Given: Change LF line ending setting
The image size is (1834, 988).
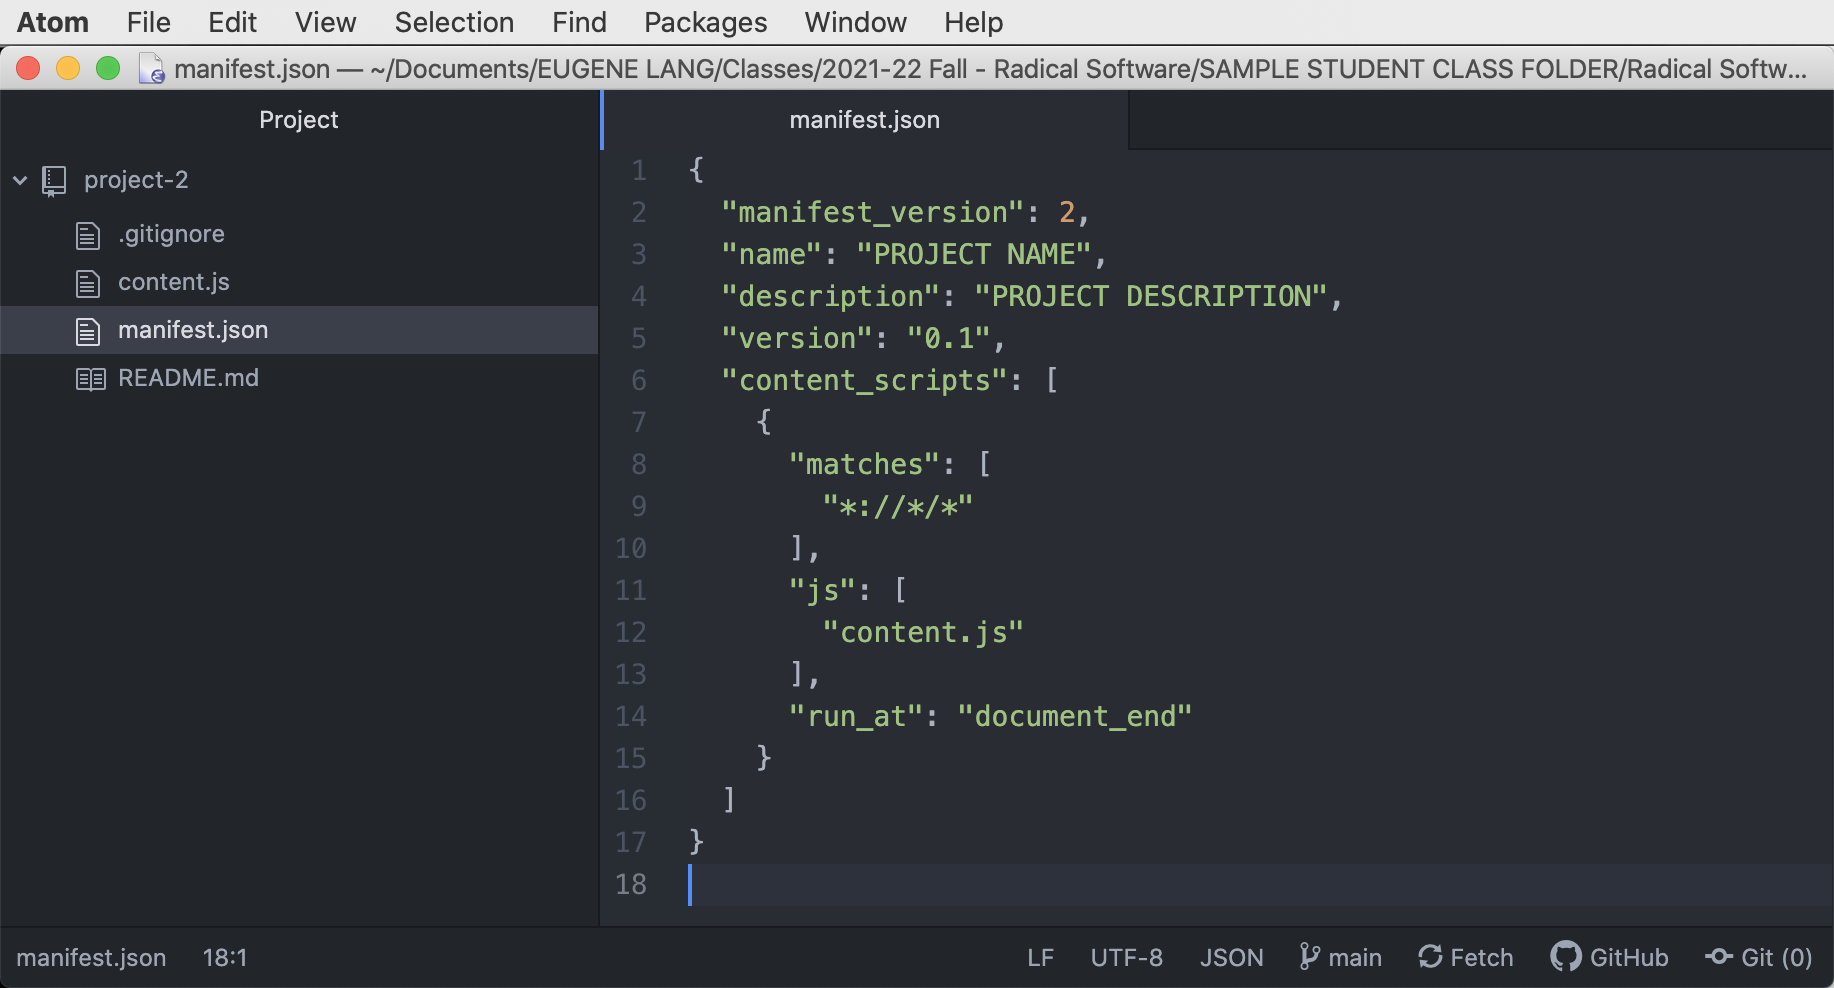Looking at the screenshot, I should pyautogui.click(x=1040, y=957).
